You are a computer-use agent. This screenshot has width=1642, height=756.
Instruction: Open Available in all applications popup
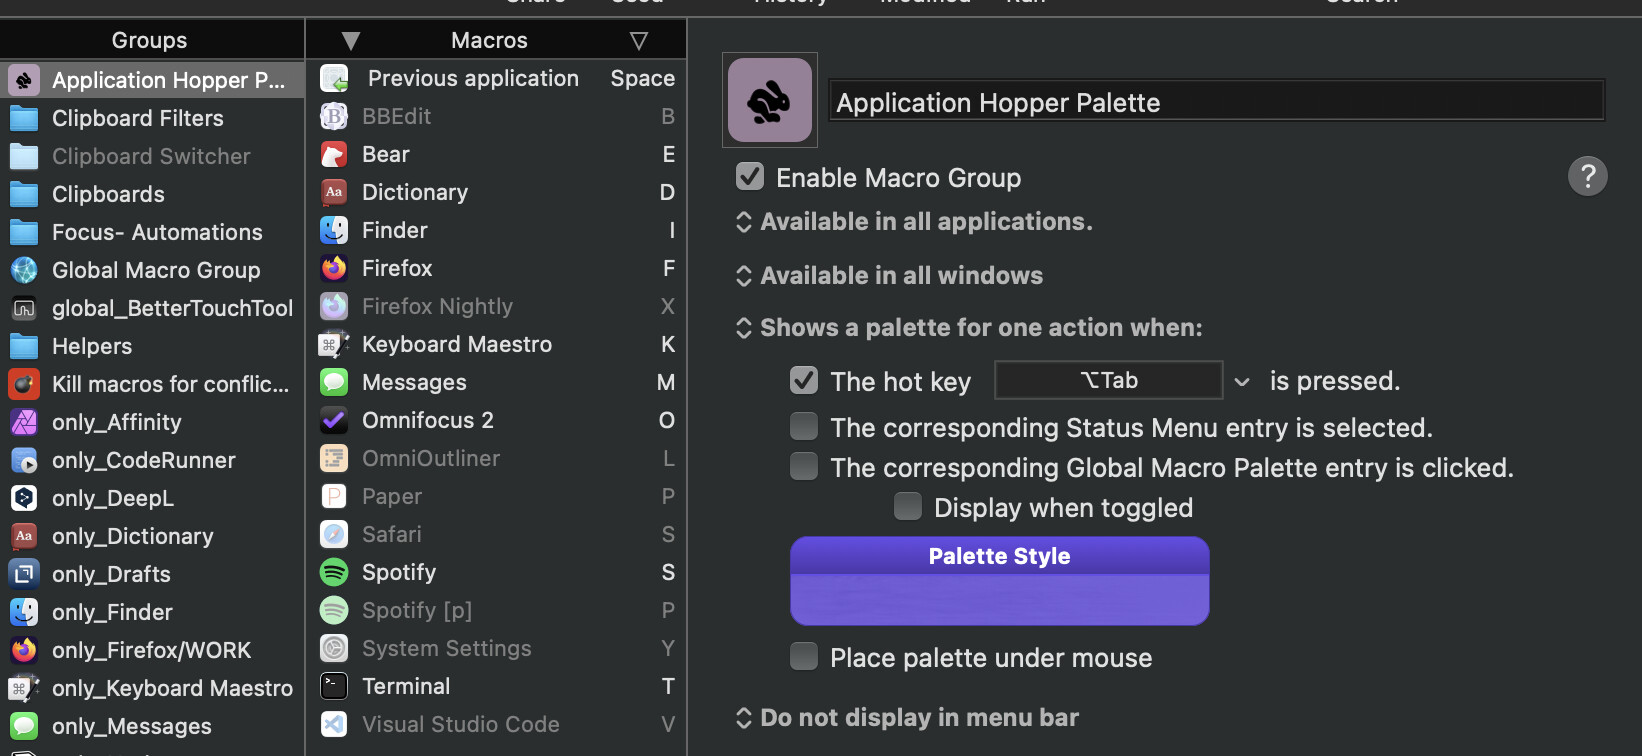914,222
